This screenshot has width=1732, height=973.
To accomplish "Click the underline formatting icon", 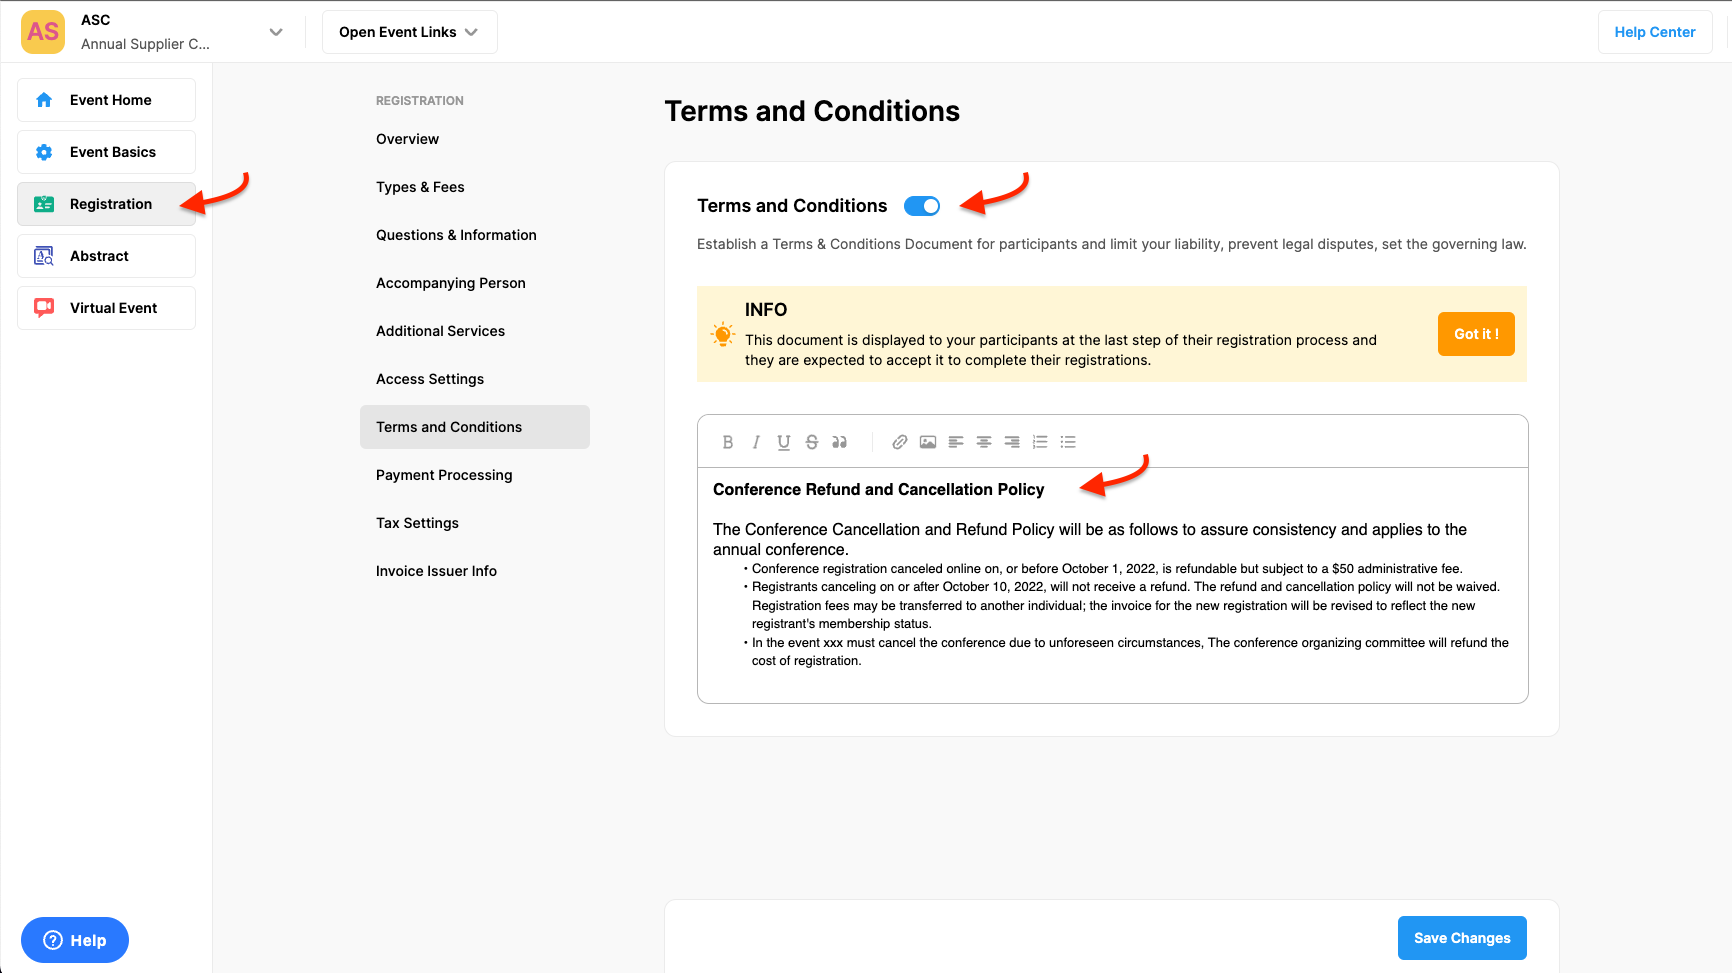I will click(784, 442).
